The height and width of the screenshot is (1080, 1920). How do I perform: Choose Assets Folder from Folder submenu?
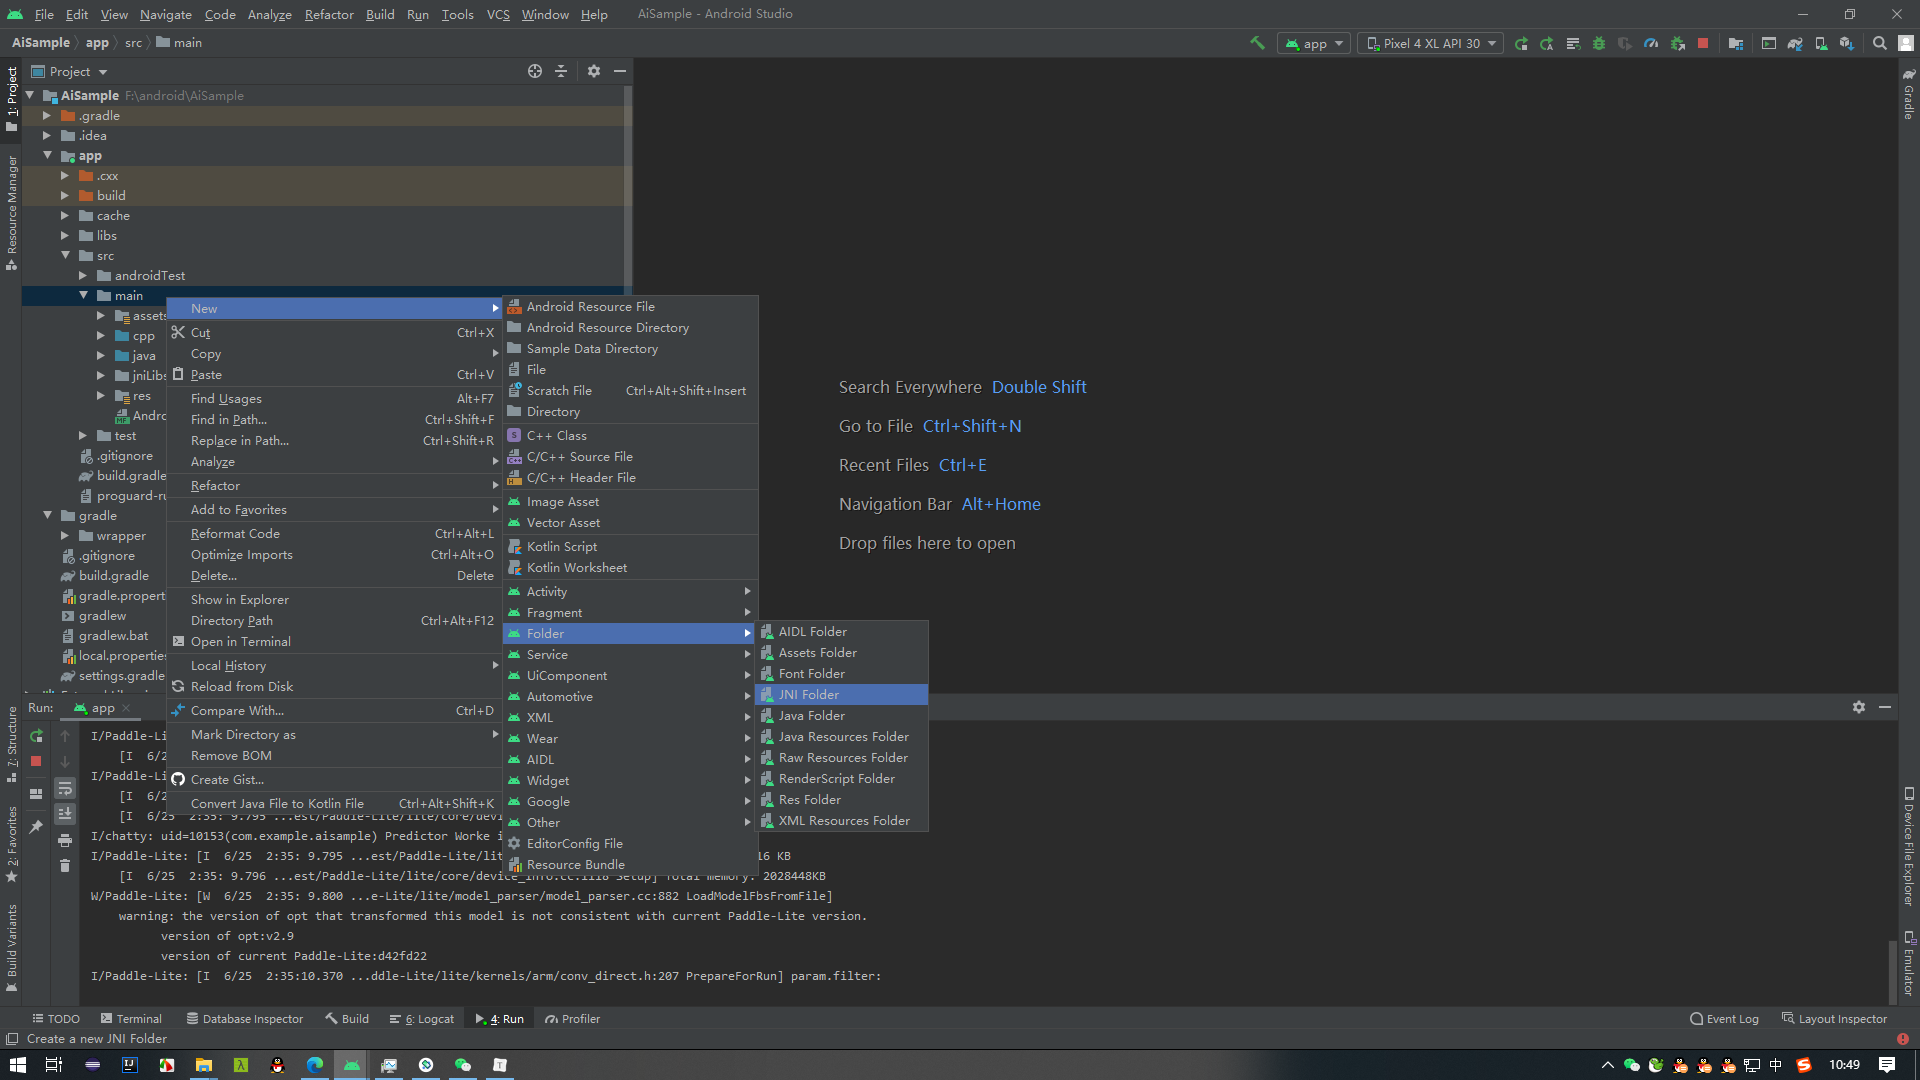[x=842, y=653]
